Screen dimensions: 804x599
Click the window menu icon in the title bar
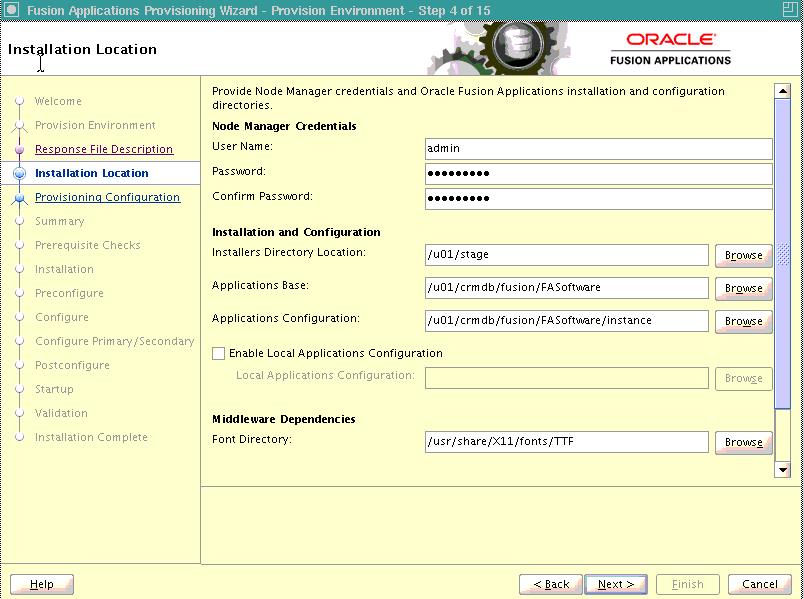(x=11, y=9)
